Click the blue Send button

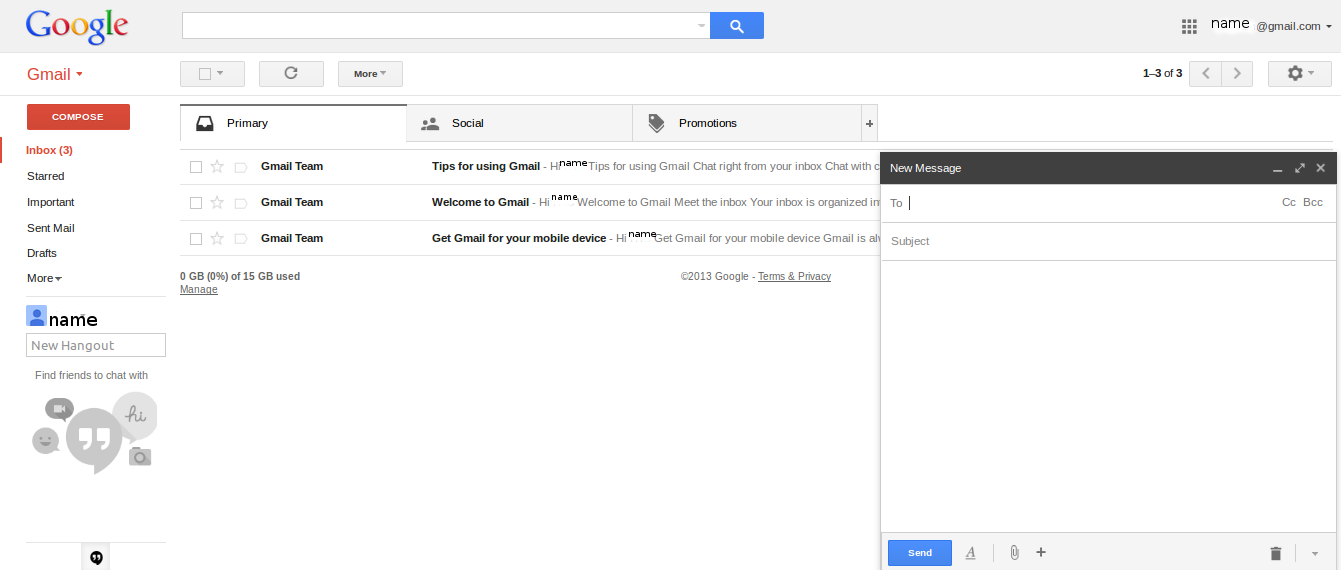coord(920,553)
